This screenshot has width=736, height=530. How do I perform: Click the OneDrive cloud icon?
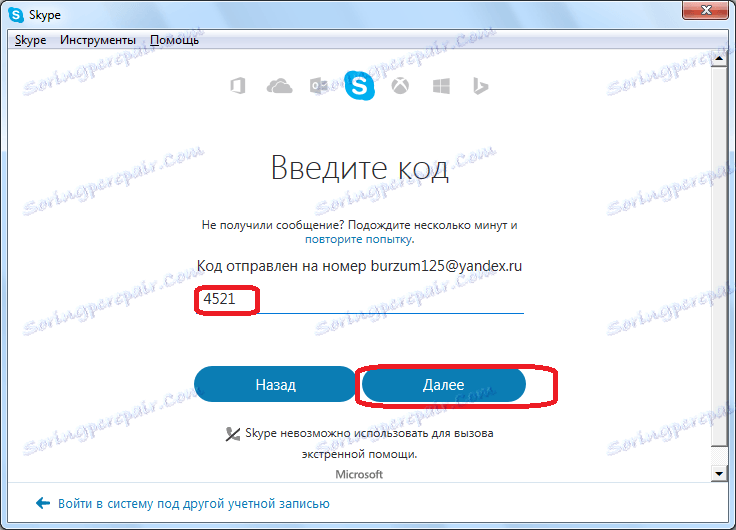point(279,86)
